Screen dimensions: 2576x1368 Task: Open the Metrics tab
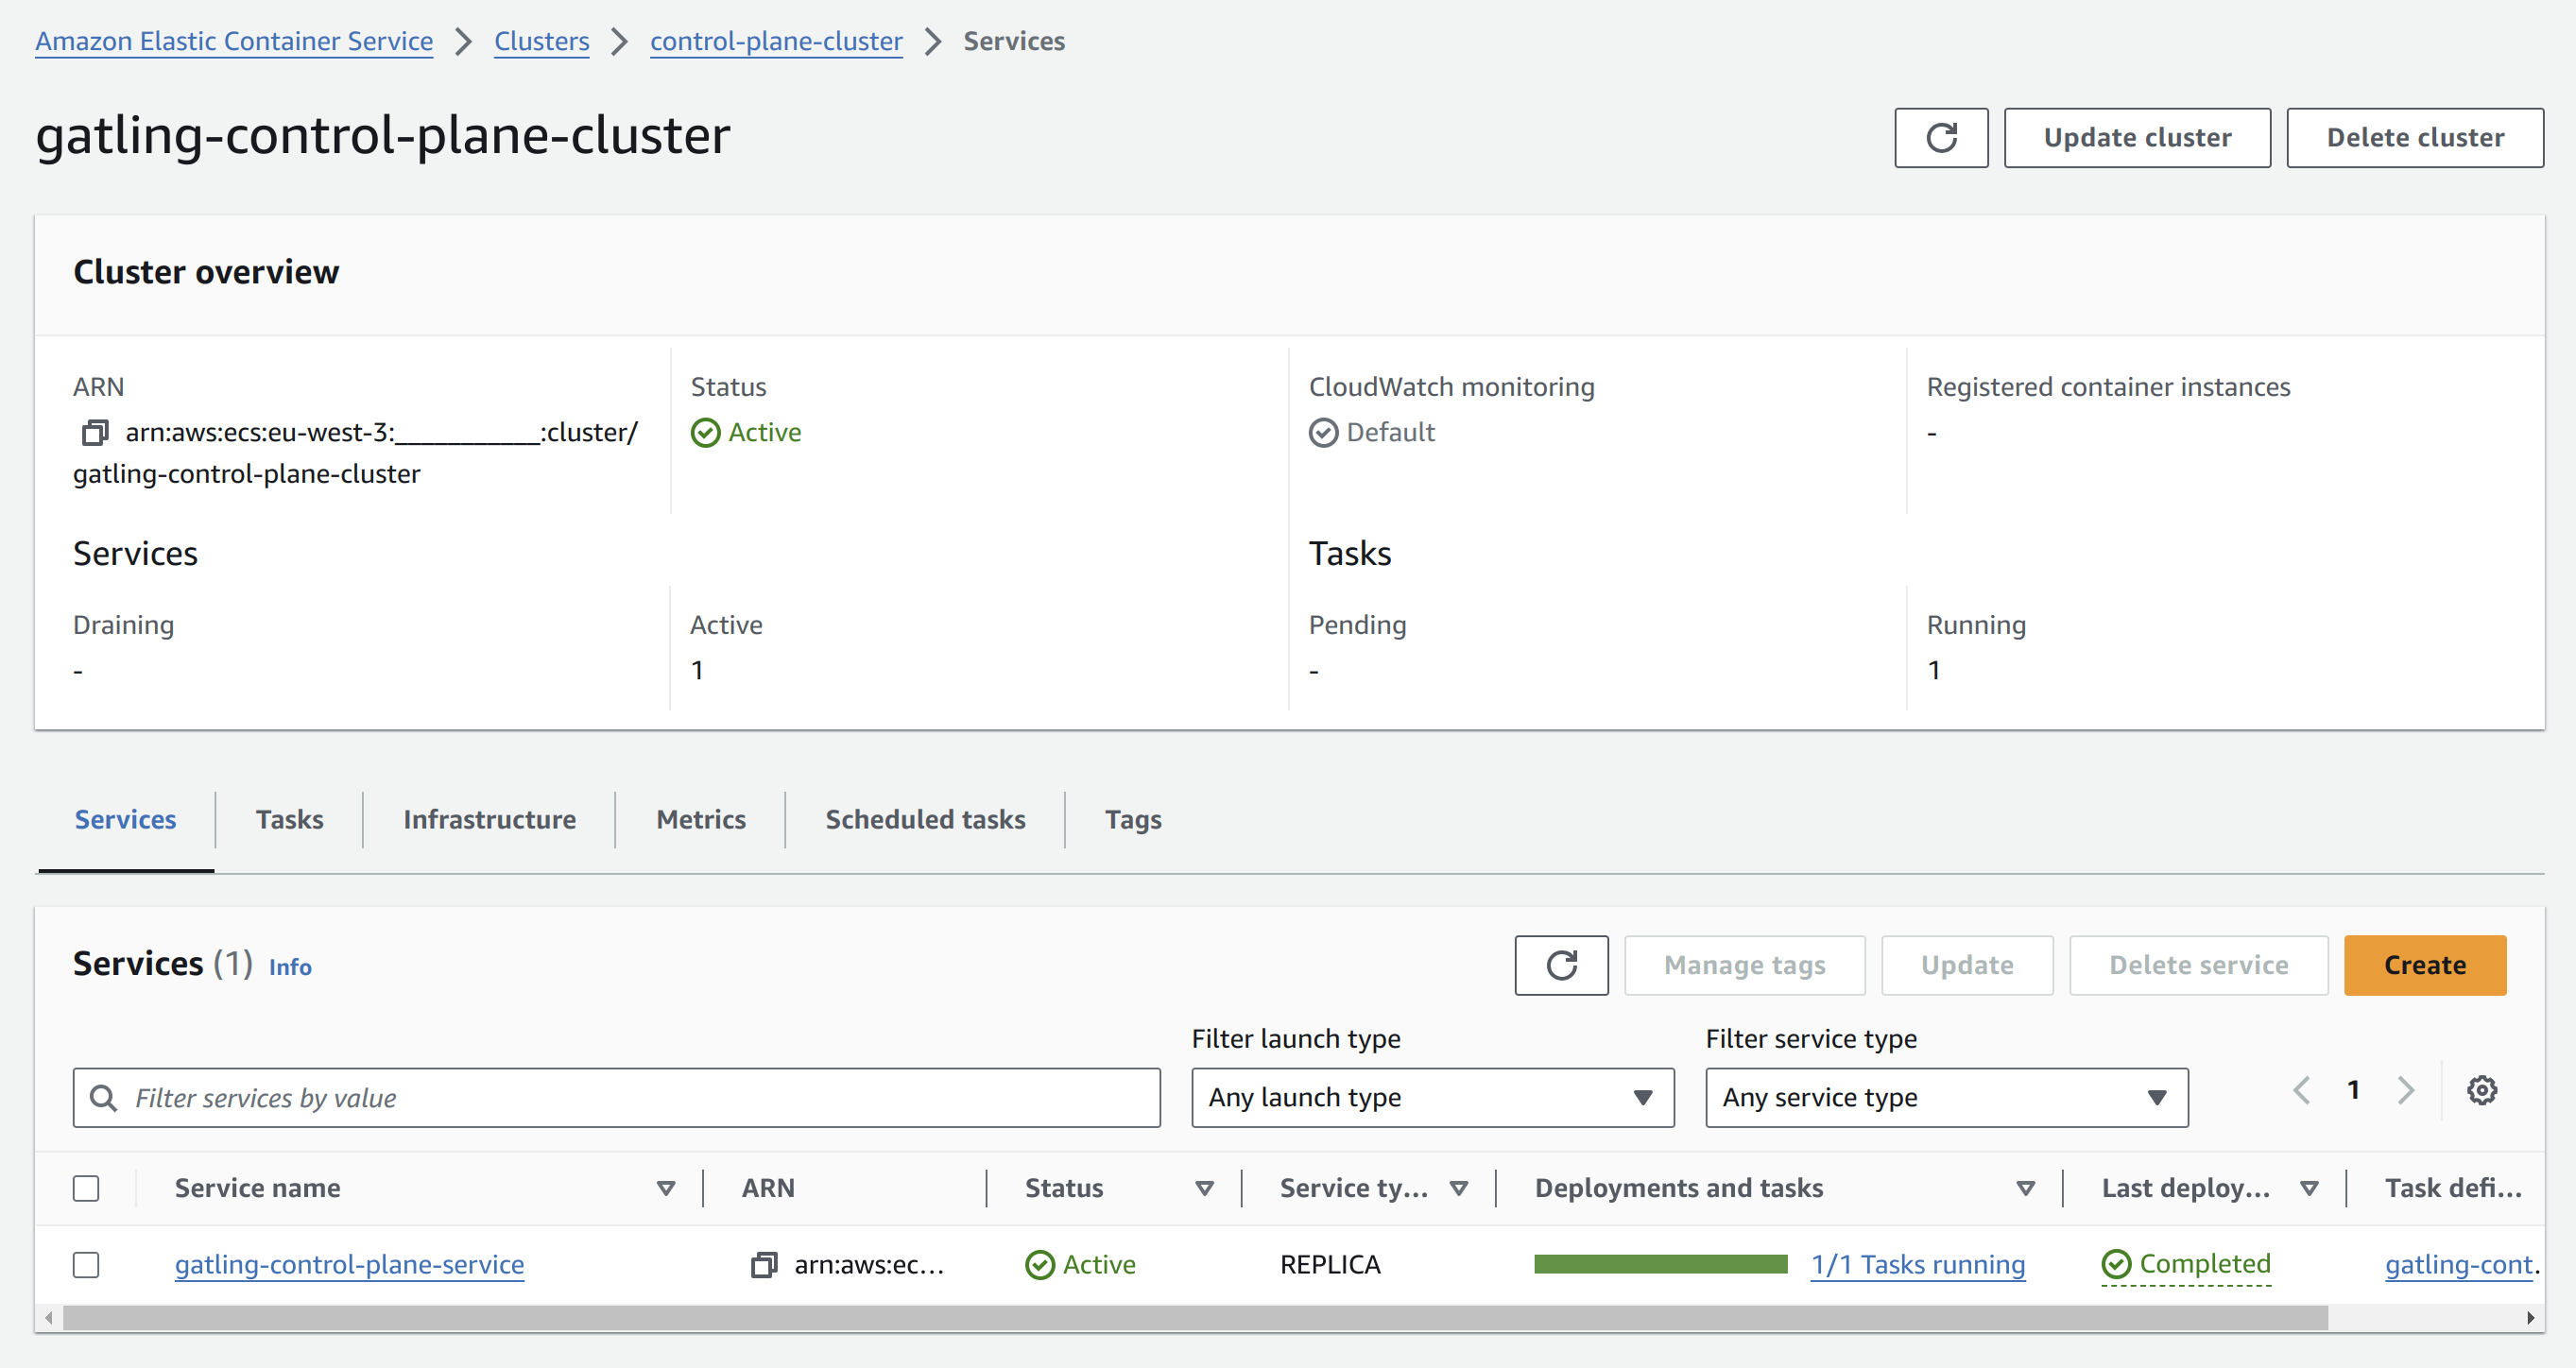(x=701, y=819)
